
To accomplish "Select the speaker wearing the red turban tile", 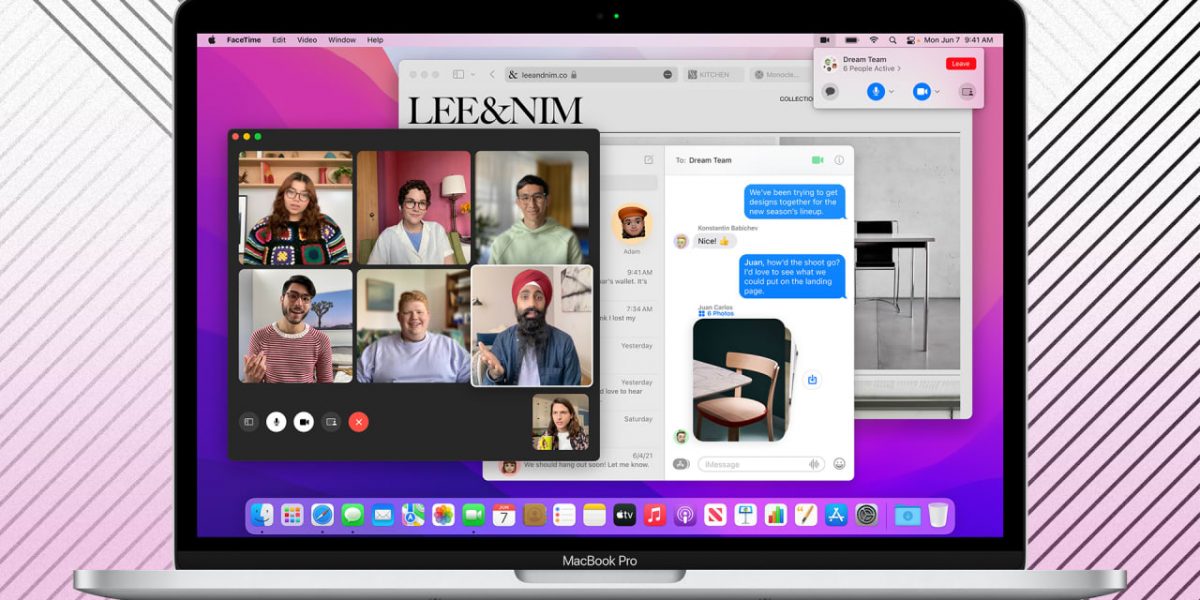I will click(x=532, y=325).
